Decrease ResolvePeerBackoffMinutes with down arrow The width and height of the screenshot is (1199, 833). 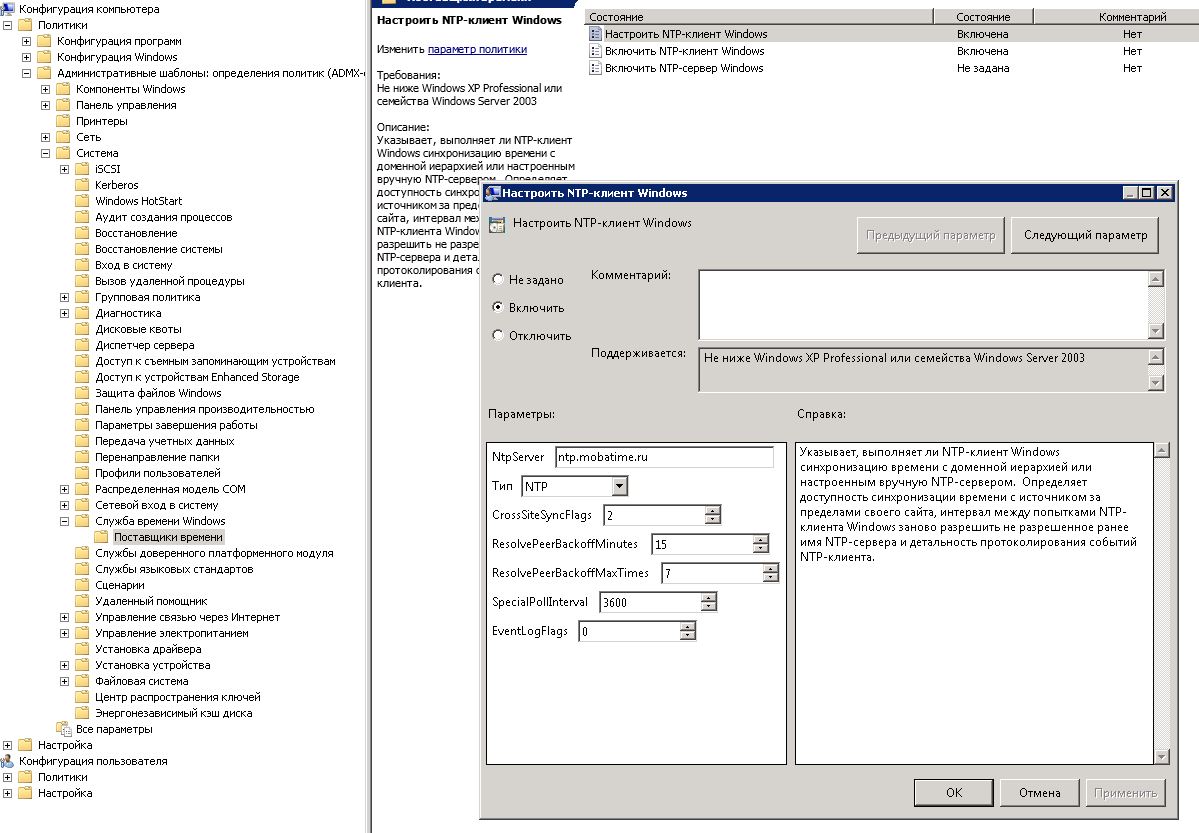point(760,548)
